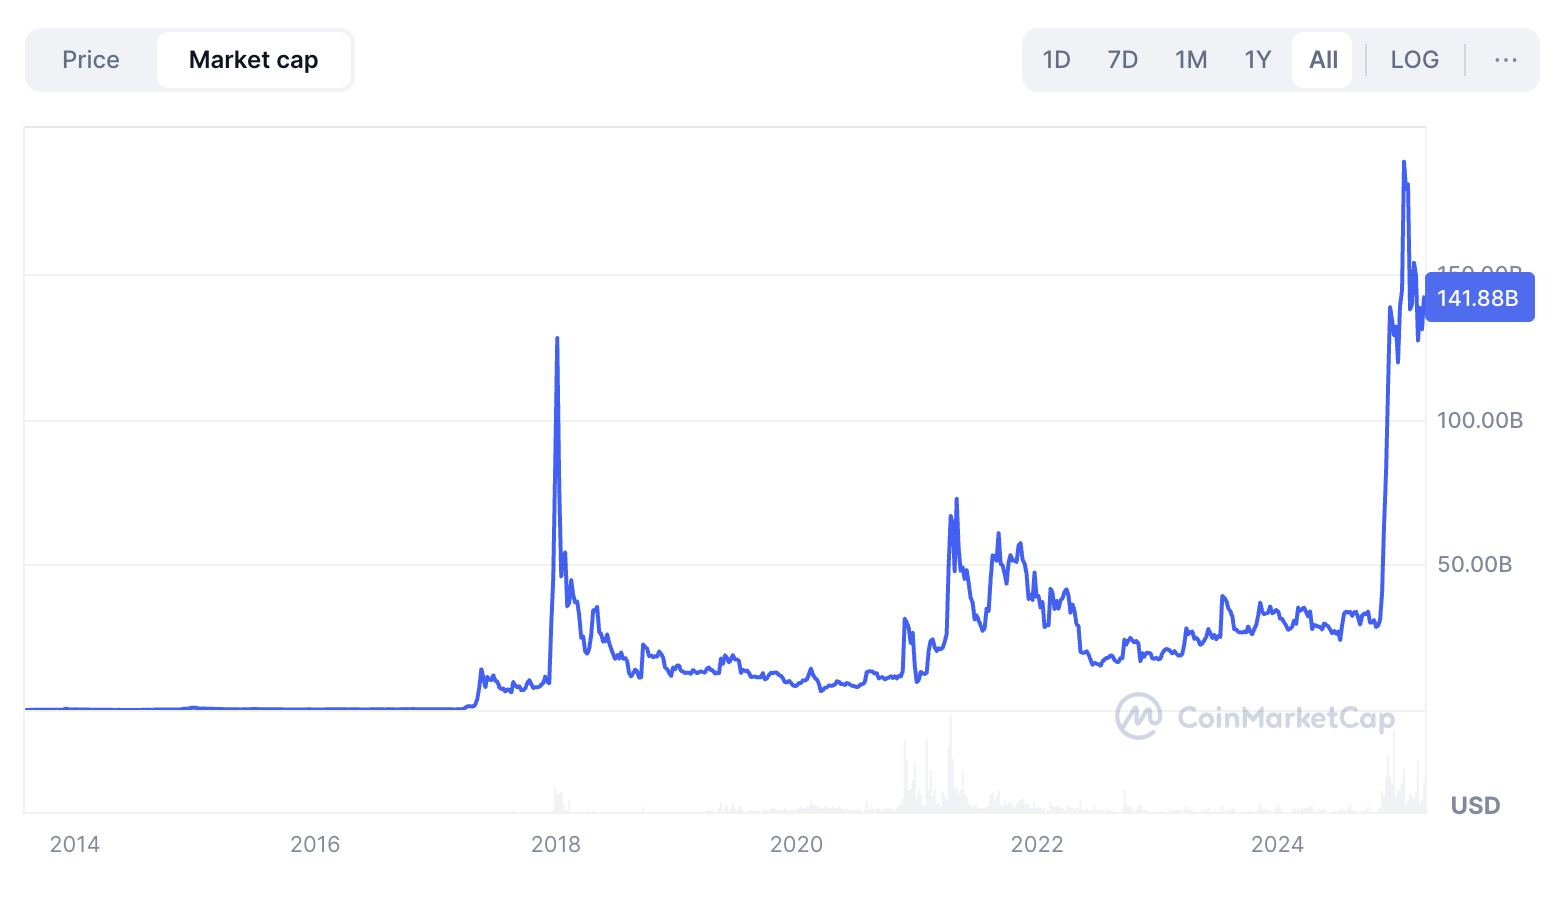Screen dimensions: 1562x898
Task: Click the 2018 label on time axis
Action: 556,844
